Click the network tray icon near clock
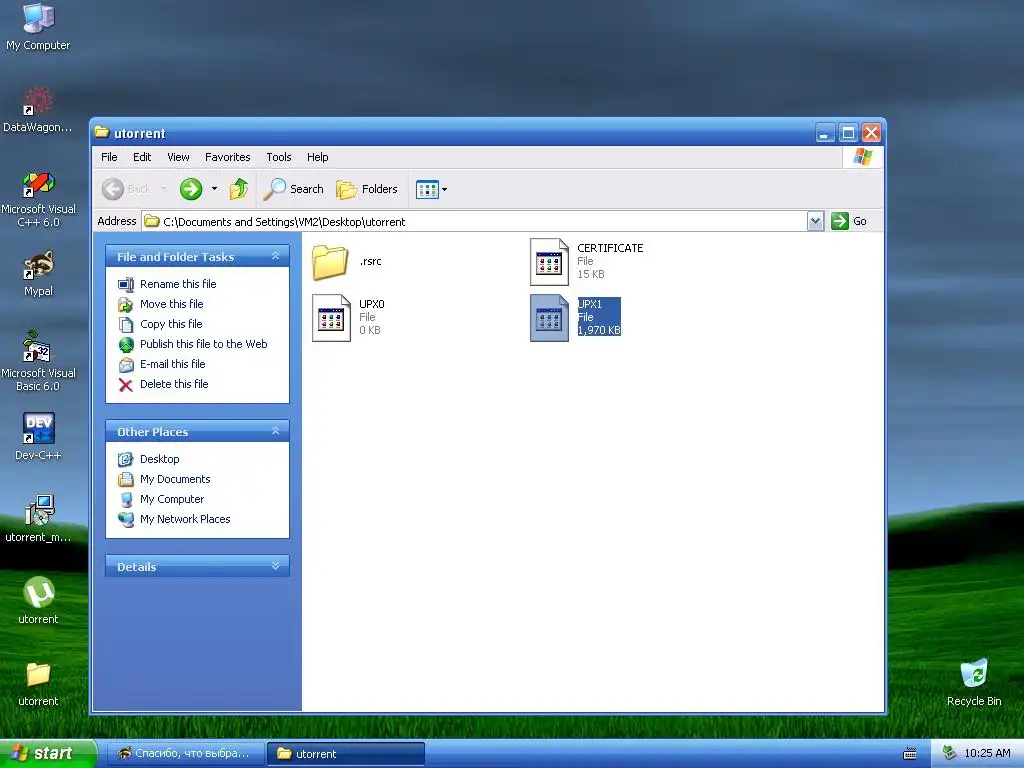 (x=949, y=753)
